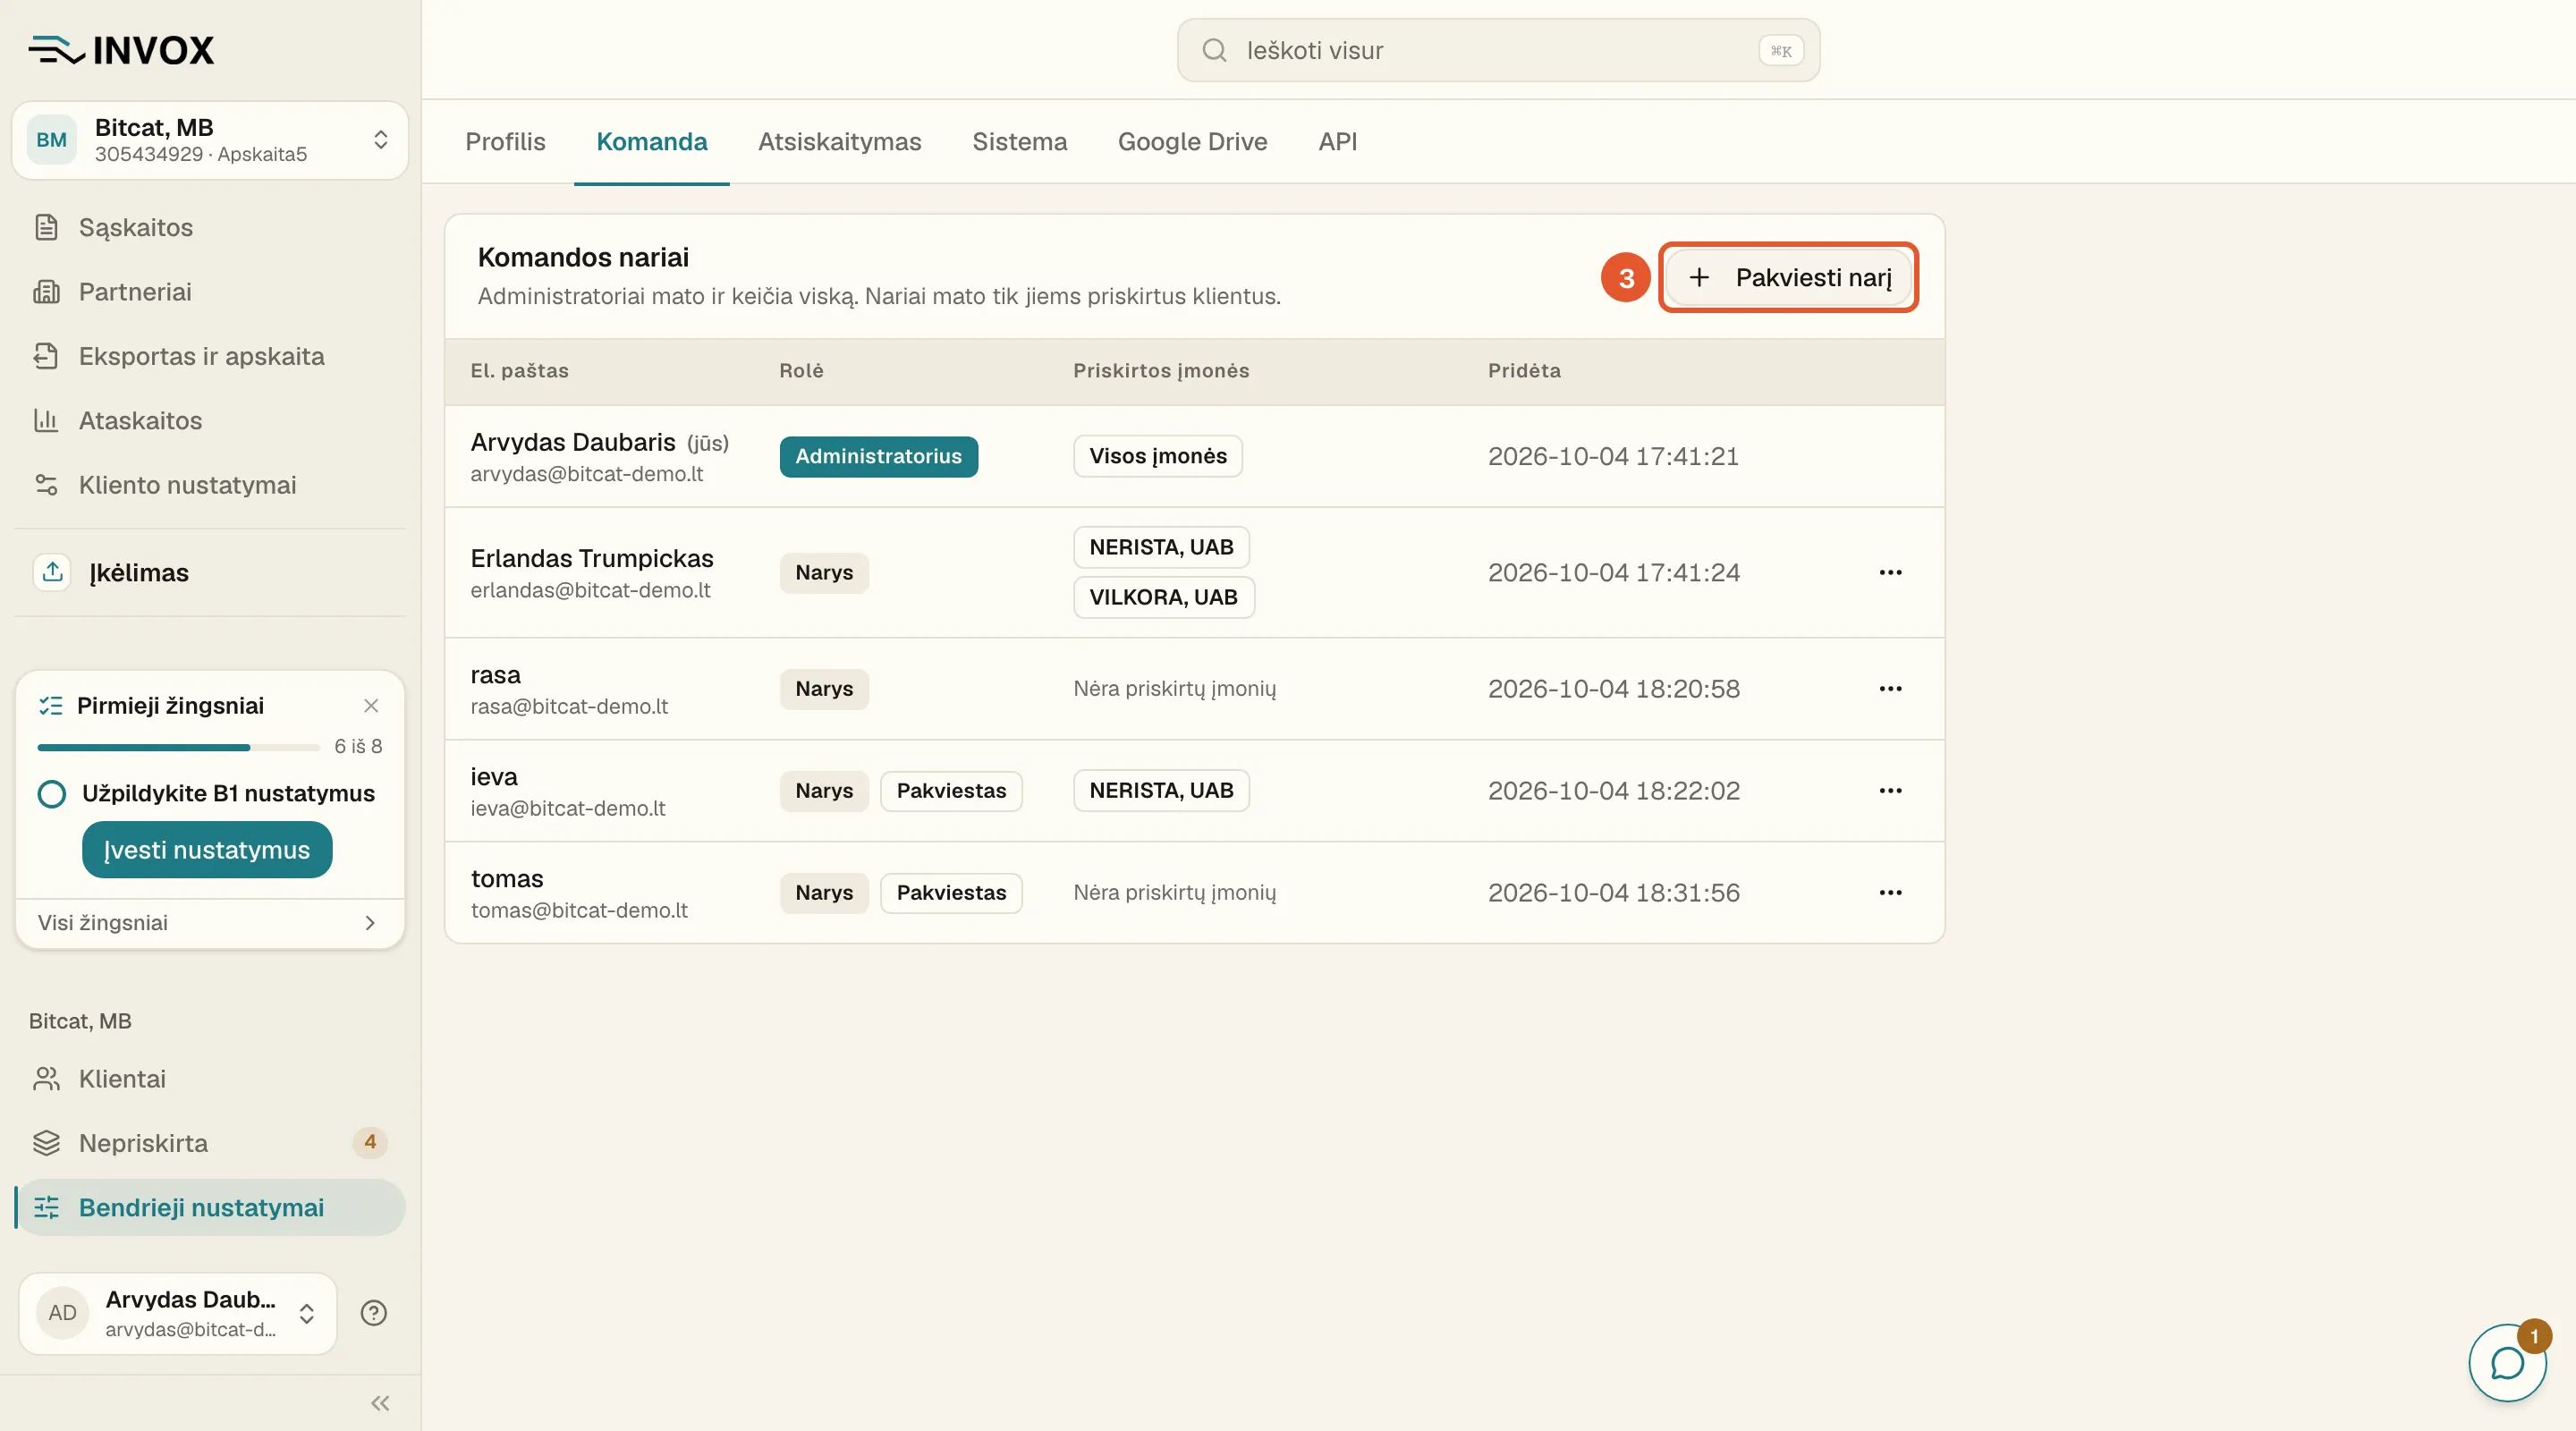Select Bendrieji nustatymai in sidebar

click(x=211, y=1207)
